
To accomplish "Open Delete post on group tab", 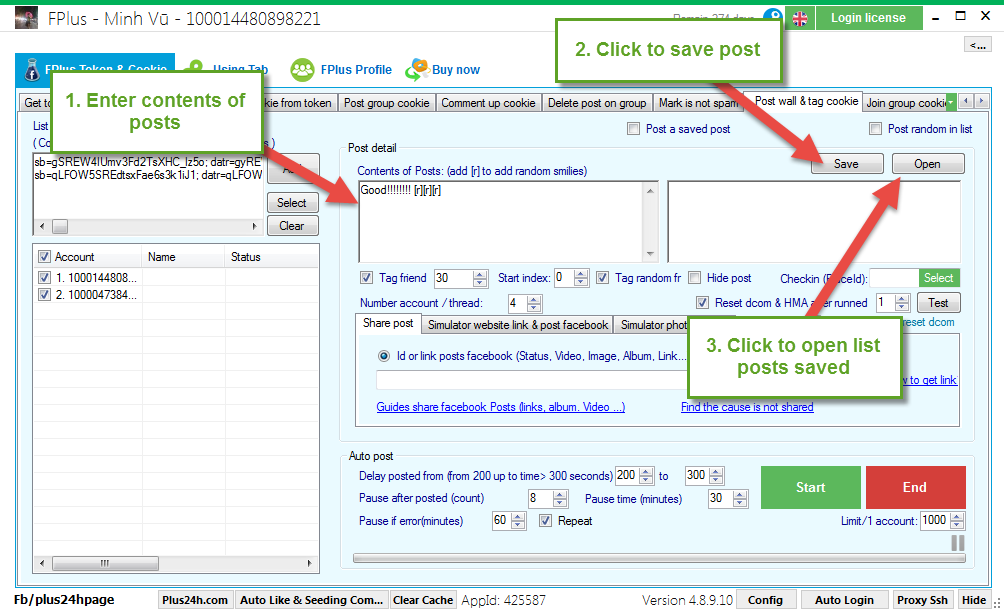I will click(597, 102).
